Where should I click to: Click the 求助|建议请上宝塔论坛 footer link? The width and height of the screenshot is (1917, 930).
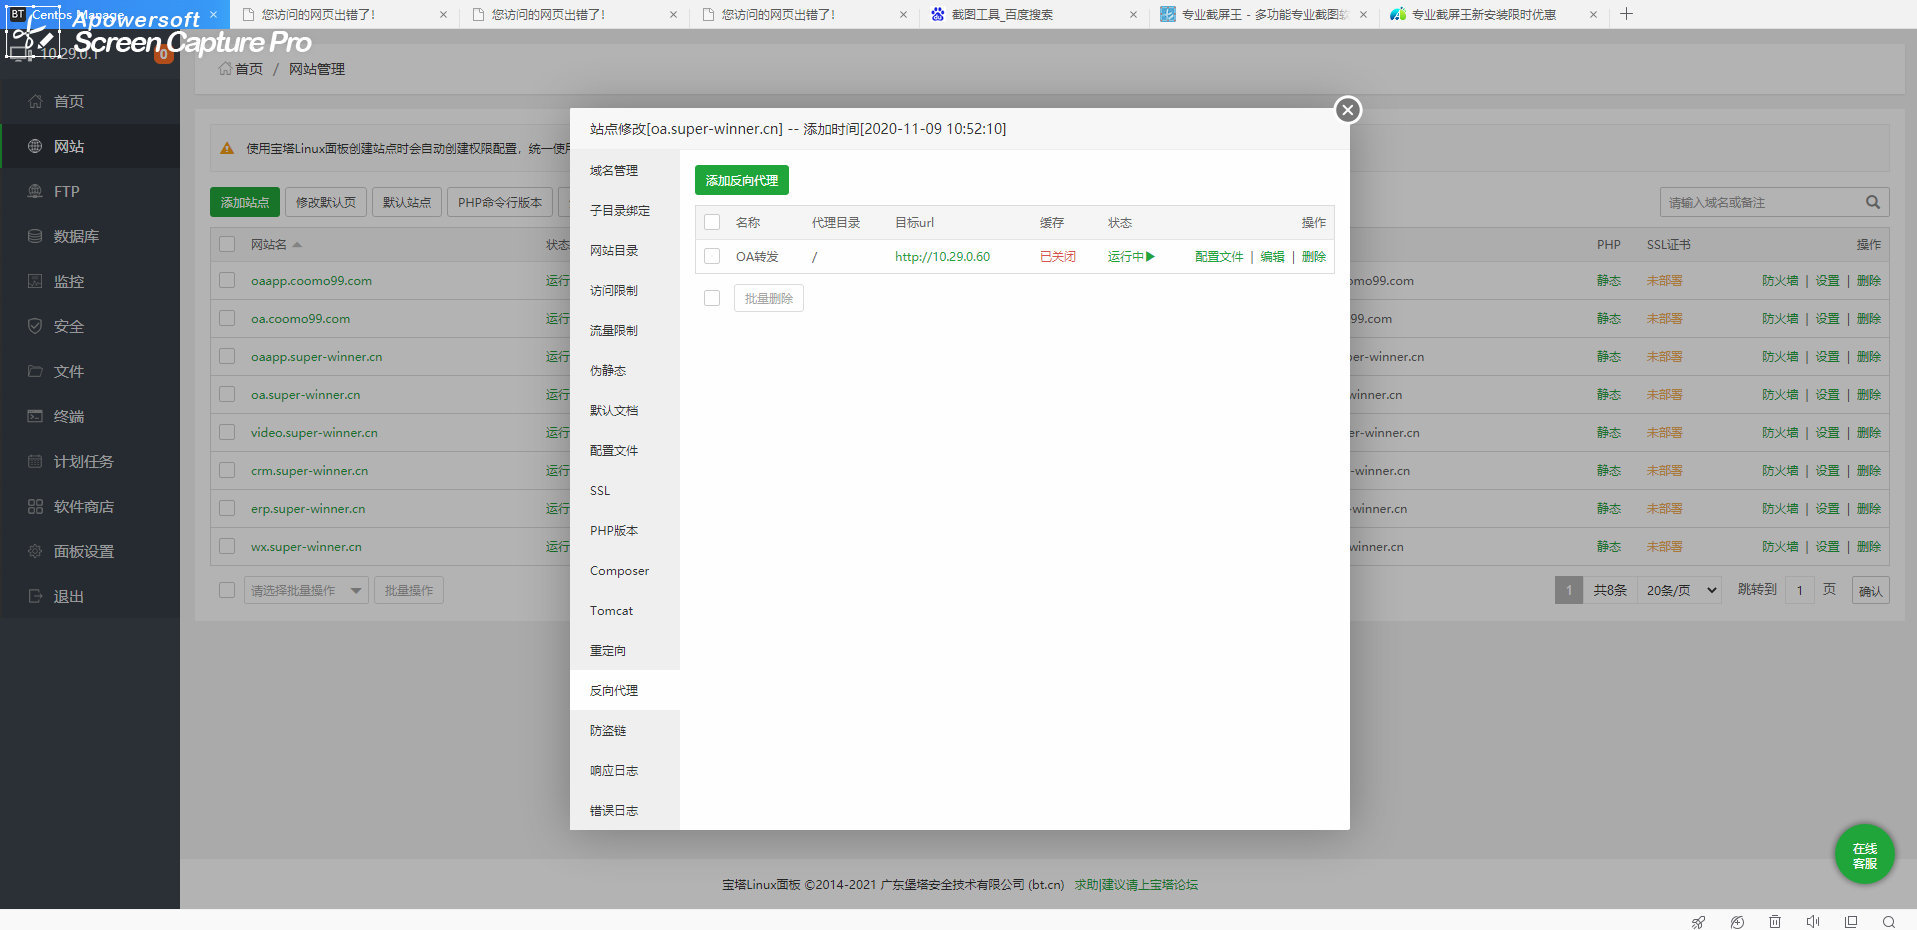(x=1136, y=885)
